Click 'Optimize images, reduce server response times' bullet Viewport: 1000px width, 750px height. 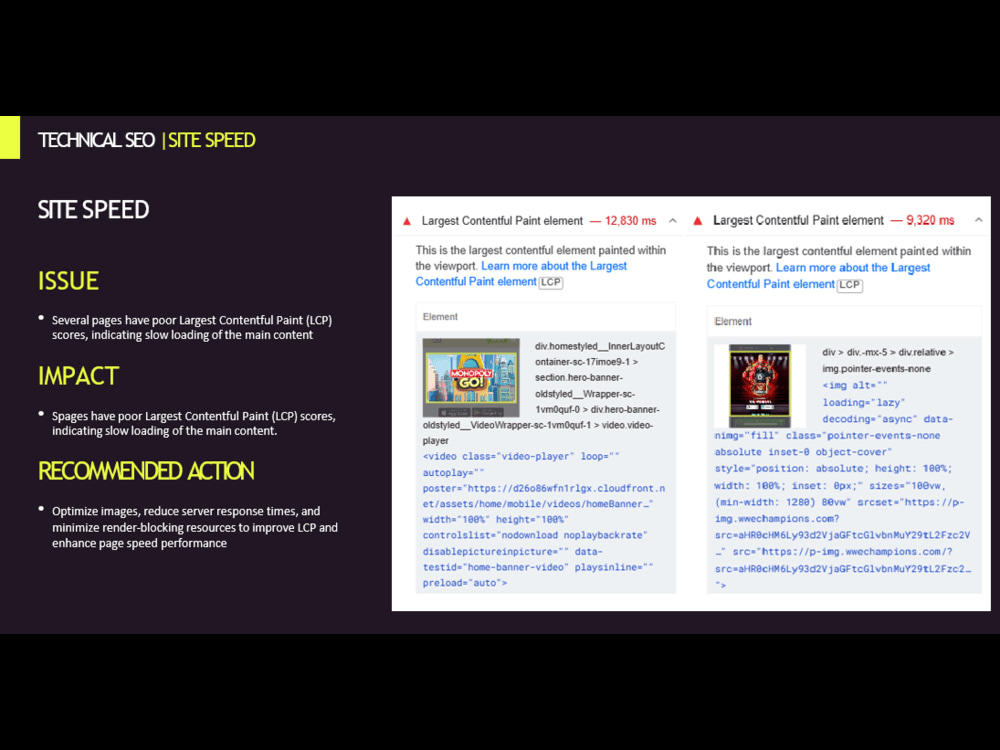click(195, 527)
